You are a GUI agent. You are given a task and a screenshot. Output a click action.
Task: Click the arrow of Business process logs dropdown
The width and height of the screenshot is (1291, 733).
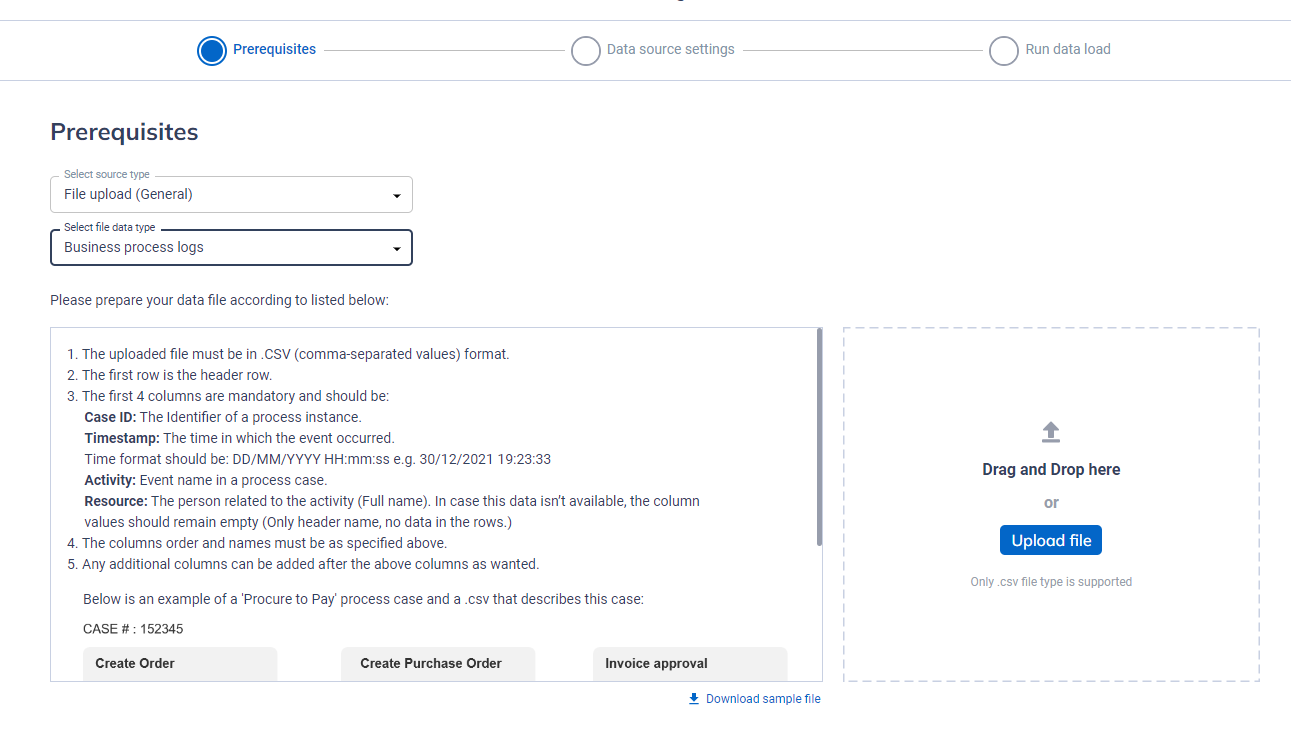(x=397, y=249)
